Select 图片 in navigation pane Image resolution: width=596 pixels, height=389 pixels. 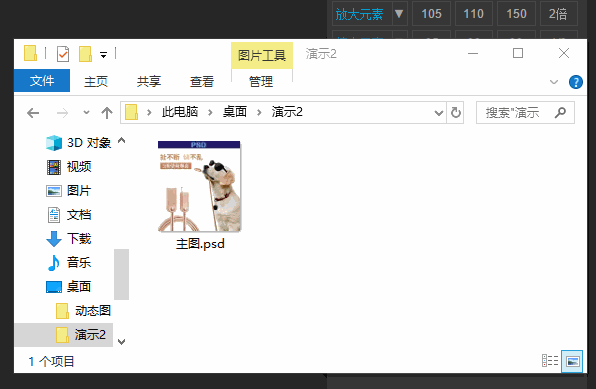tap(68, 191)
